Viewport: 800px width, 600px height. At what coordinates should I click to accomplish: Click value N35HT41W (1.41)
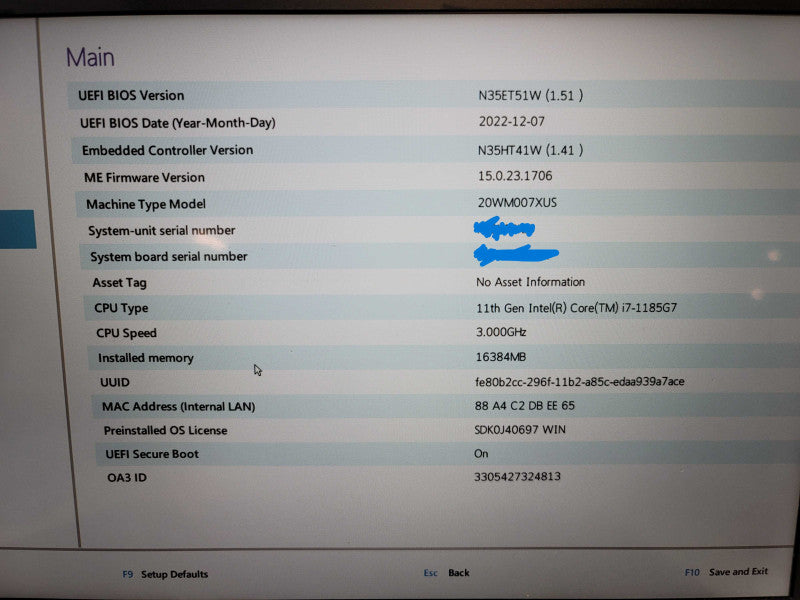(x=531, y=150)
